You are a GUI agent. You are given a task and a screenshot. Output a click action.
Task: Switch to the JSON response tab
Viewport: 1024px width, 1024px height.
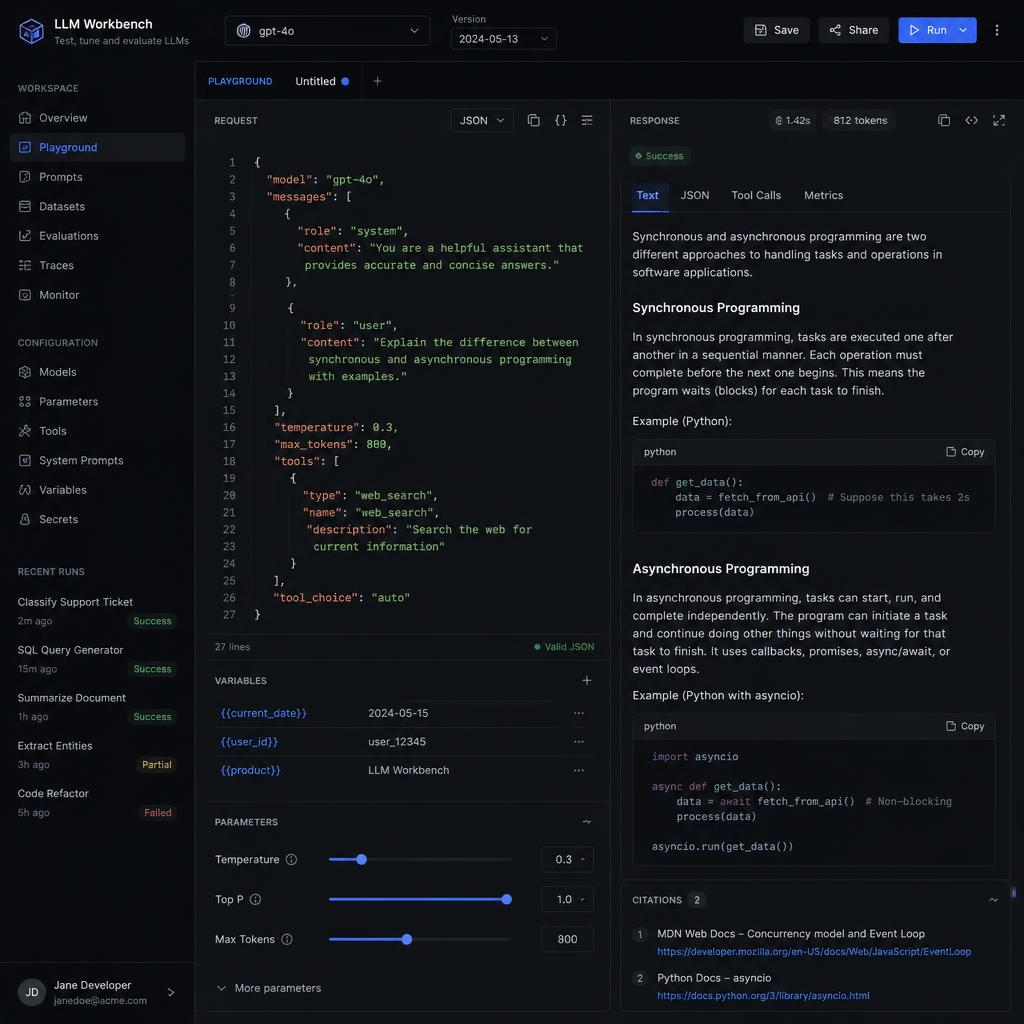point(695,195)
